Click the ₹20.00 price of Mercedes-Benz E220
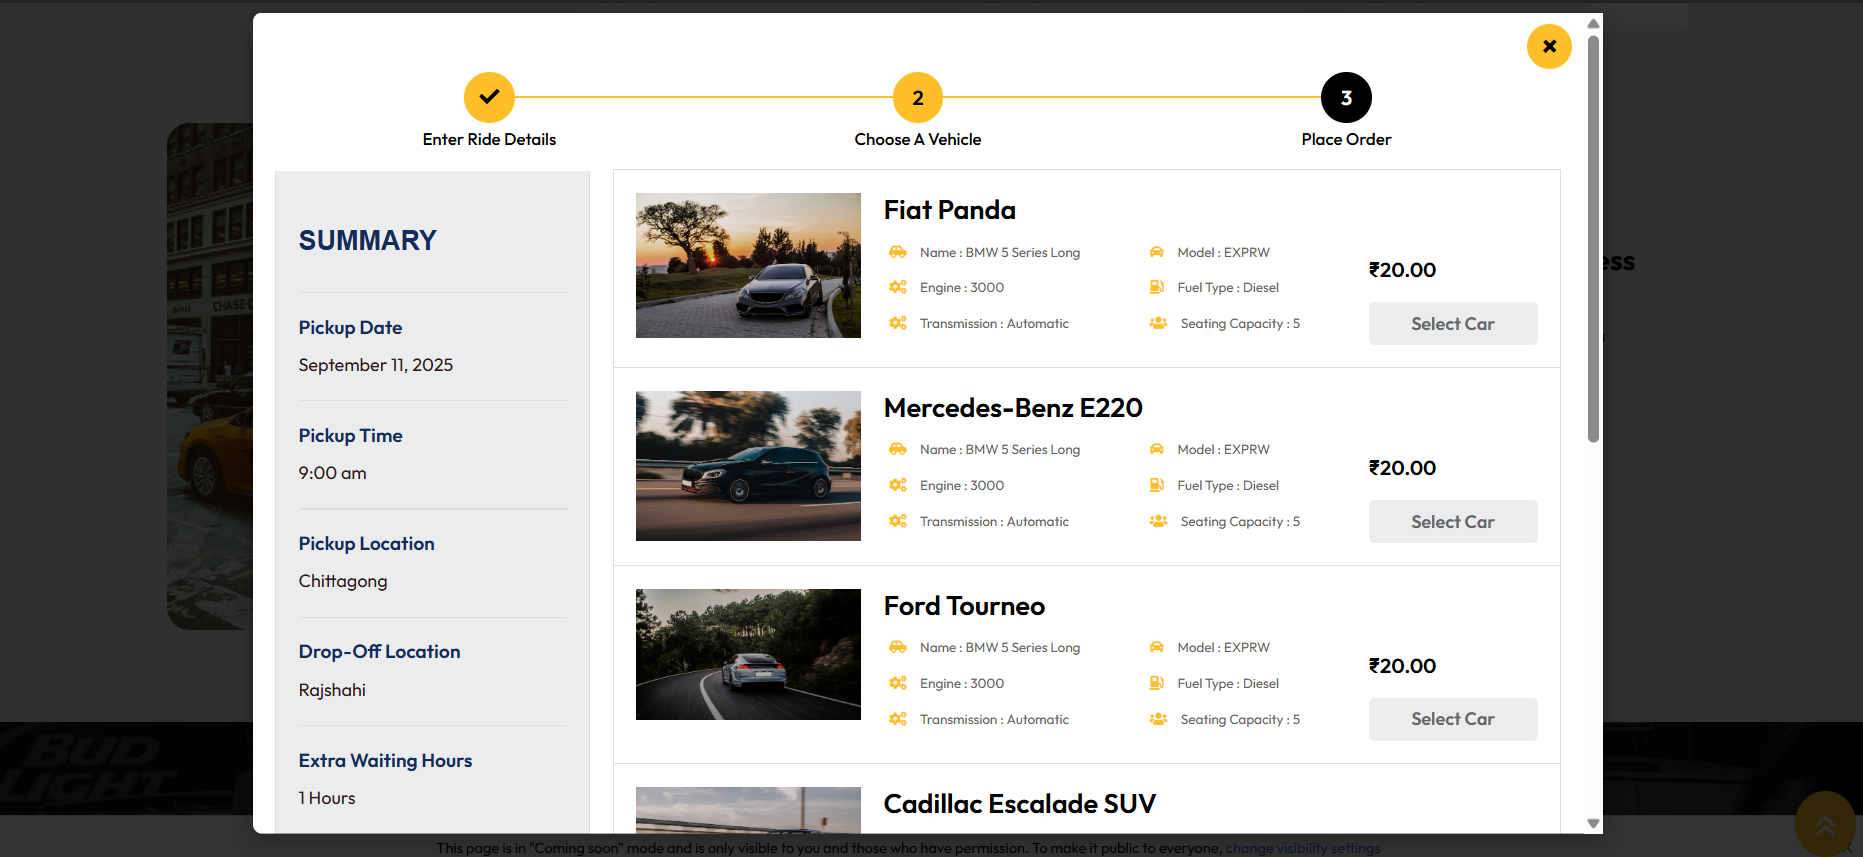Viewport: 1863px width, 857px height. coord(1402,468)
